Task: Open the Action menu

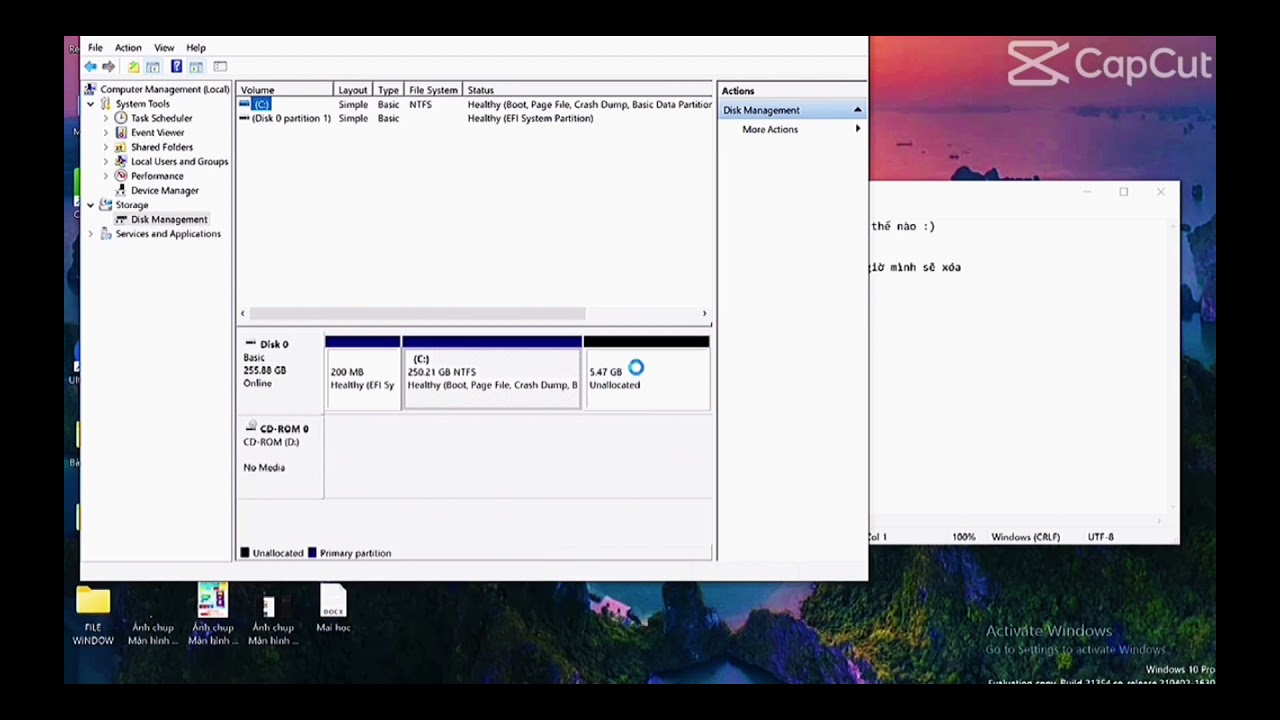Action: coord(128,48)
